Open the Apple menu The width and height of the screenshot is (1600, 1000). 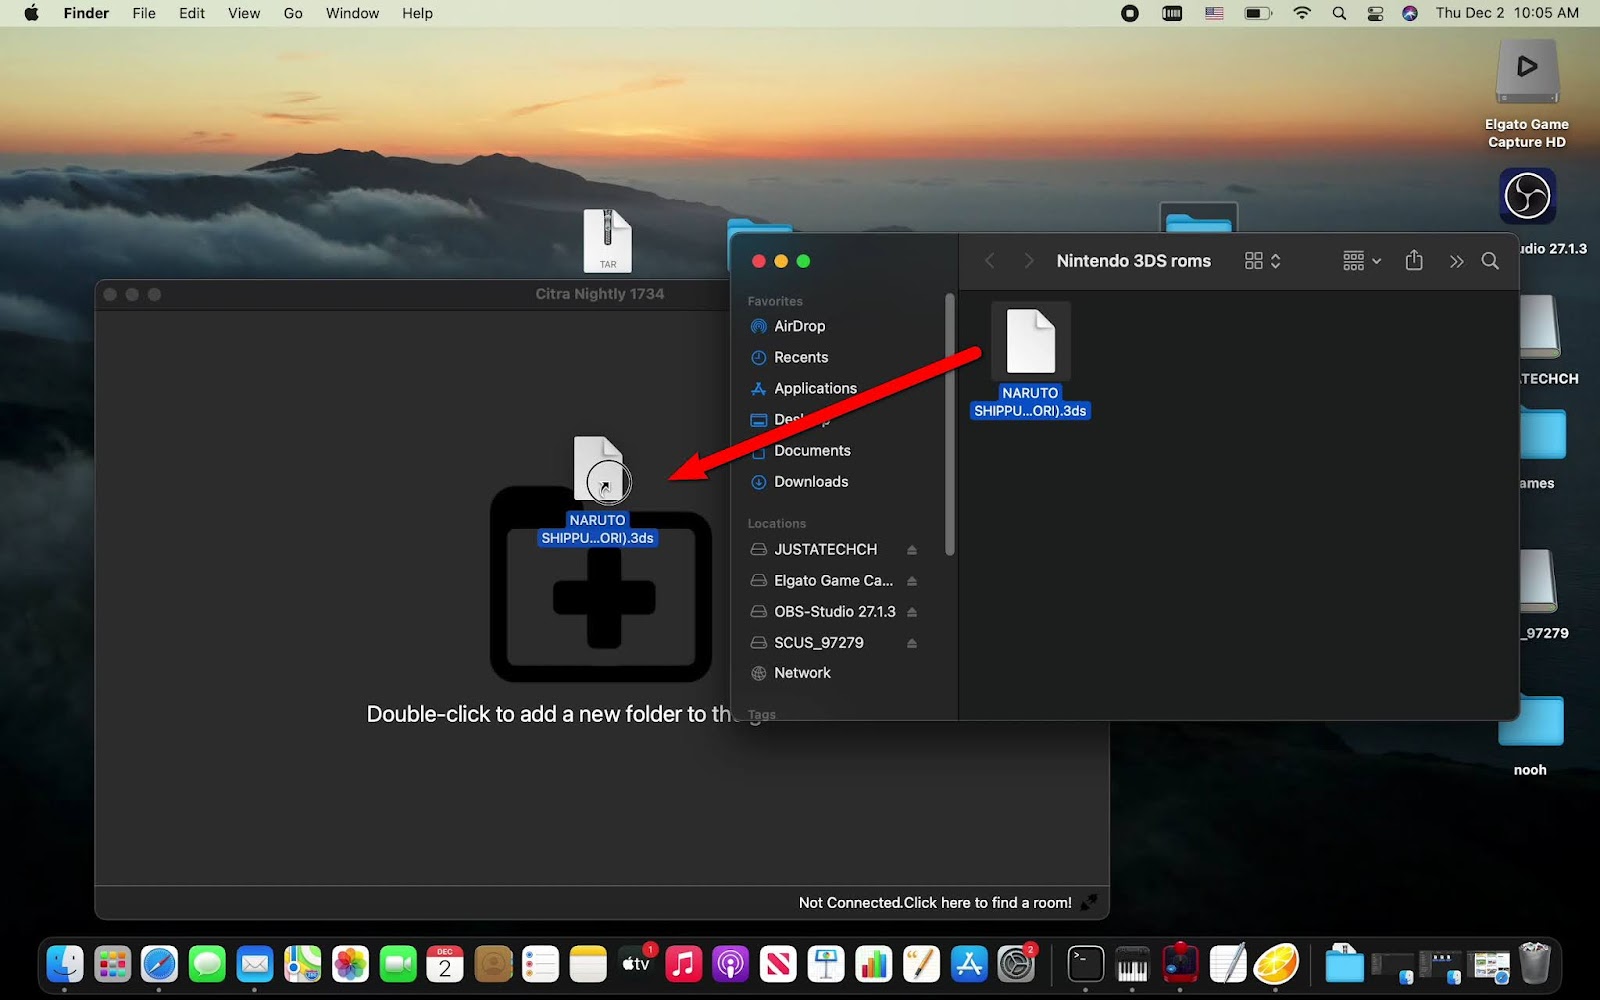point(32,13)
